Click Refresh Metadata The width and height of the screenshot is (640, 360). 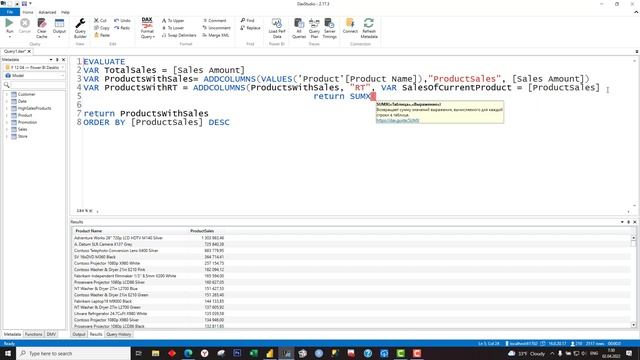pyautogui.click(x=369, y=28)
